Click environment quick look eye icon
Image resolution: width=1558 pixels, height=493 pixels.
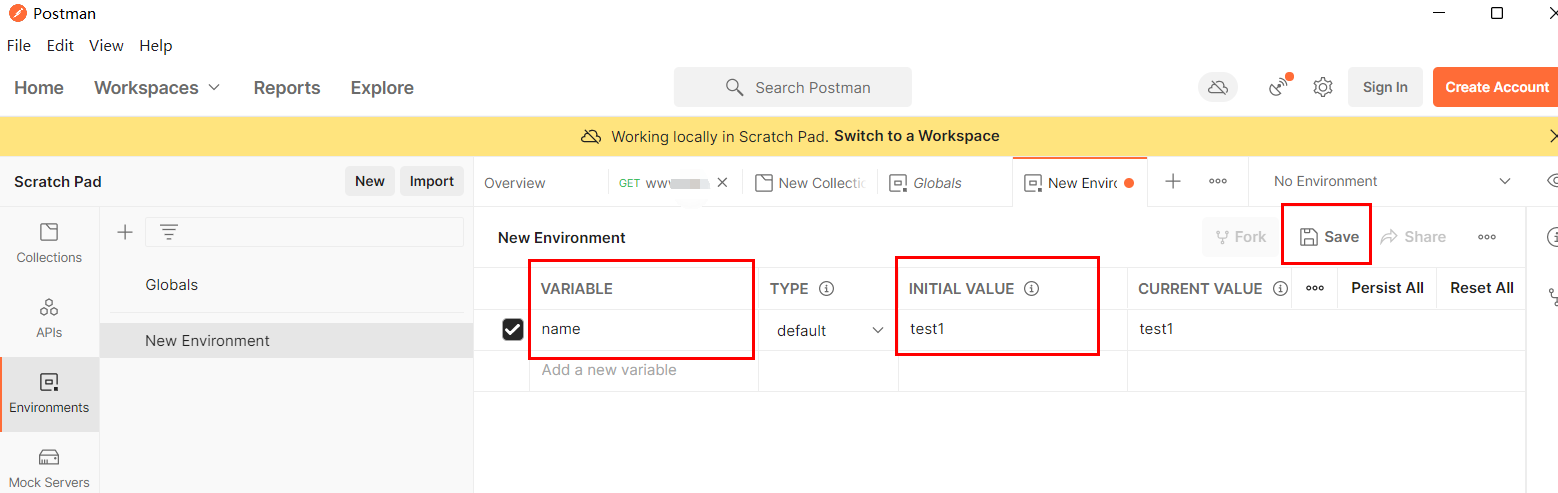1552,181
